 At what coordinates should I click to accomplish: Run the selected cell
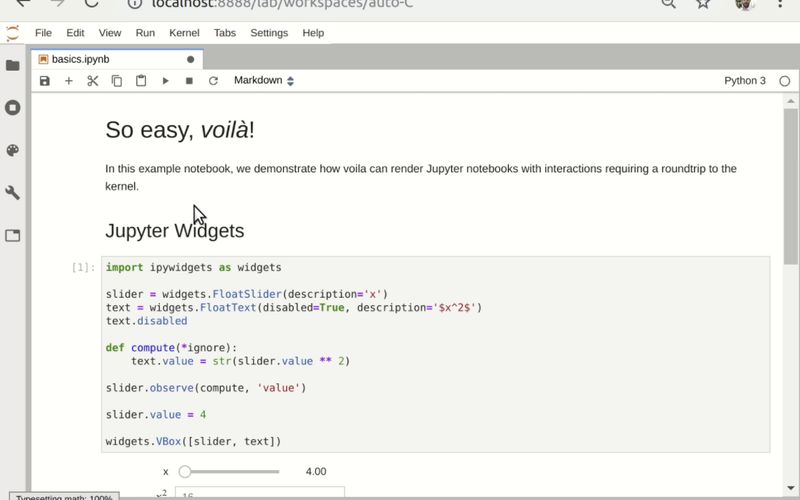point(166,81)
